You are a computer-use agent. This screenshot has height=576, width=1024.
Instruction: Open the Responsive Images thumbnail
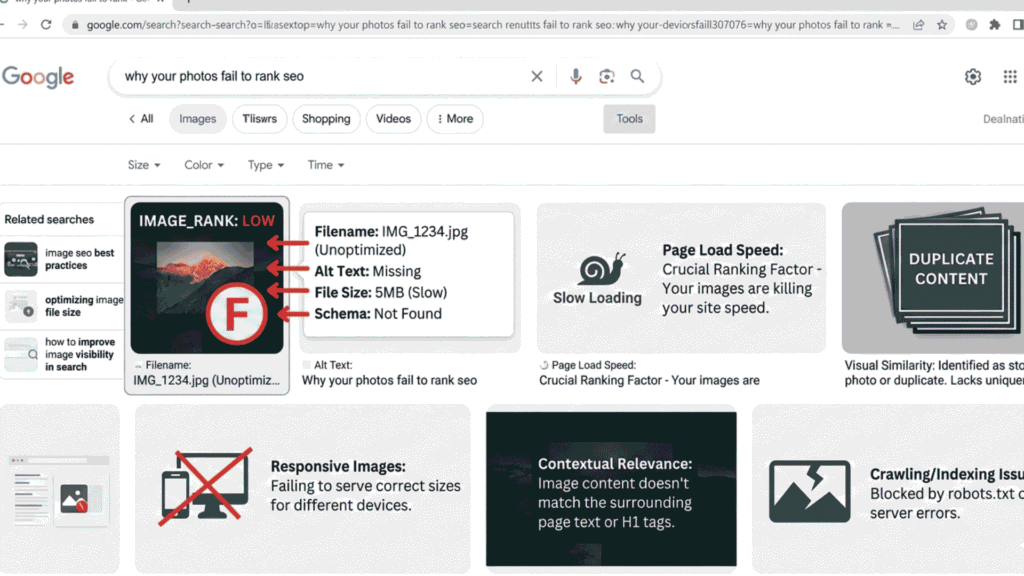[302, 488]
